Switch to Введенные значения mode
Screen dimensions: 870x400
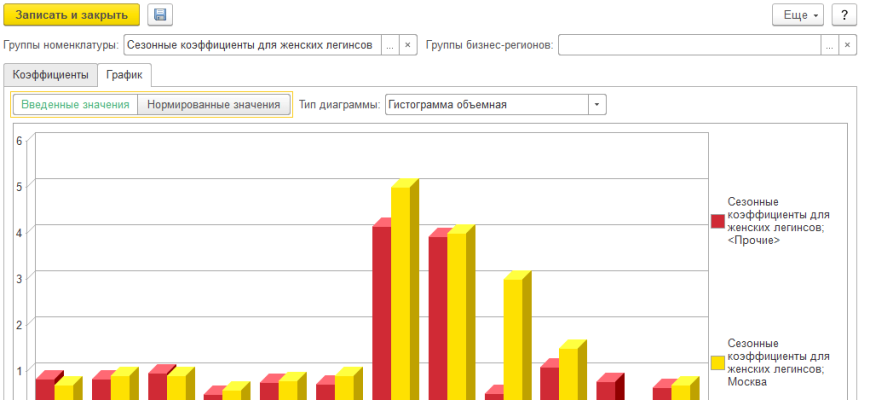pos(75,104)
